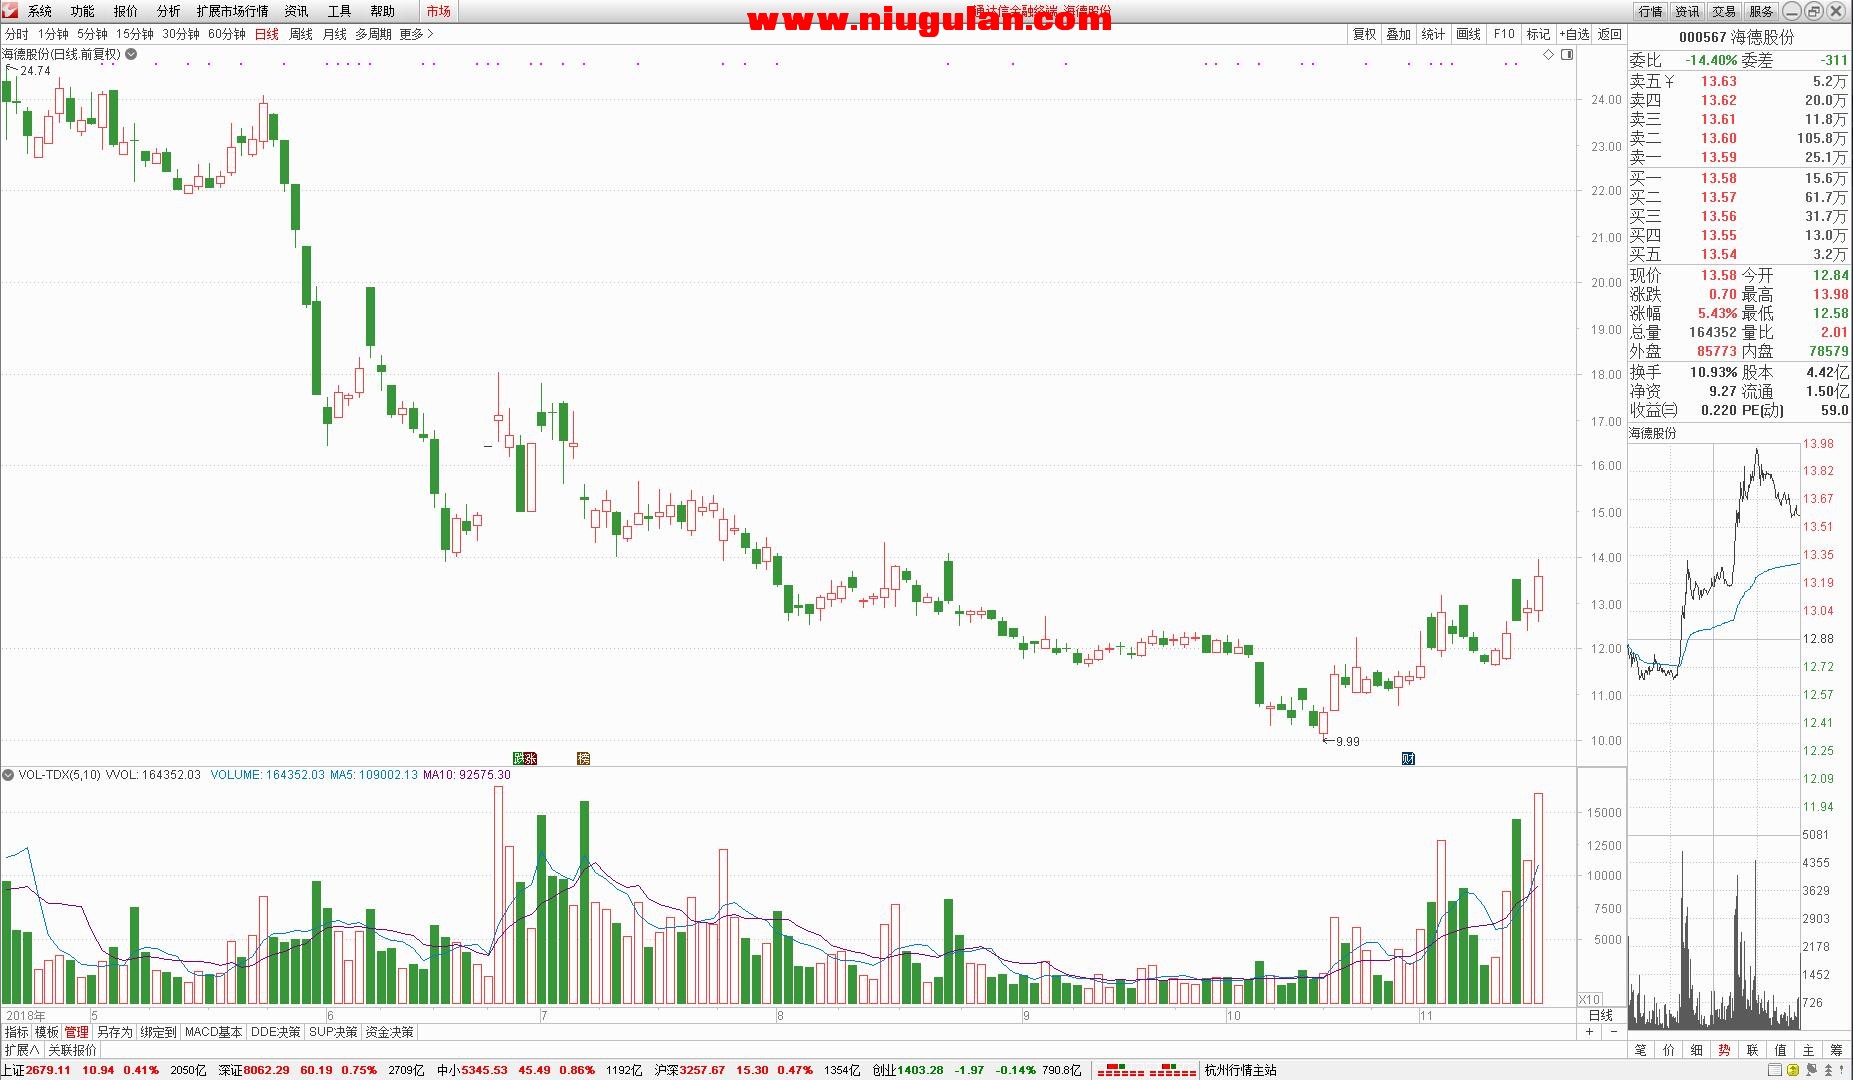
Task: Open 多周期 multi-period view
Action: (374, 34)
